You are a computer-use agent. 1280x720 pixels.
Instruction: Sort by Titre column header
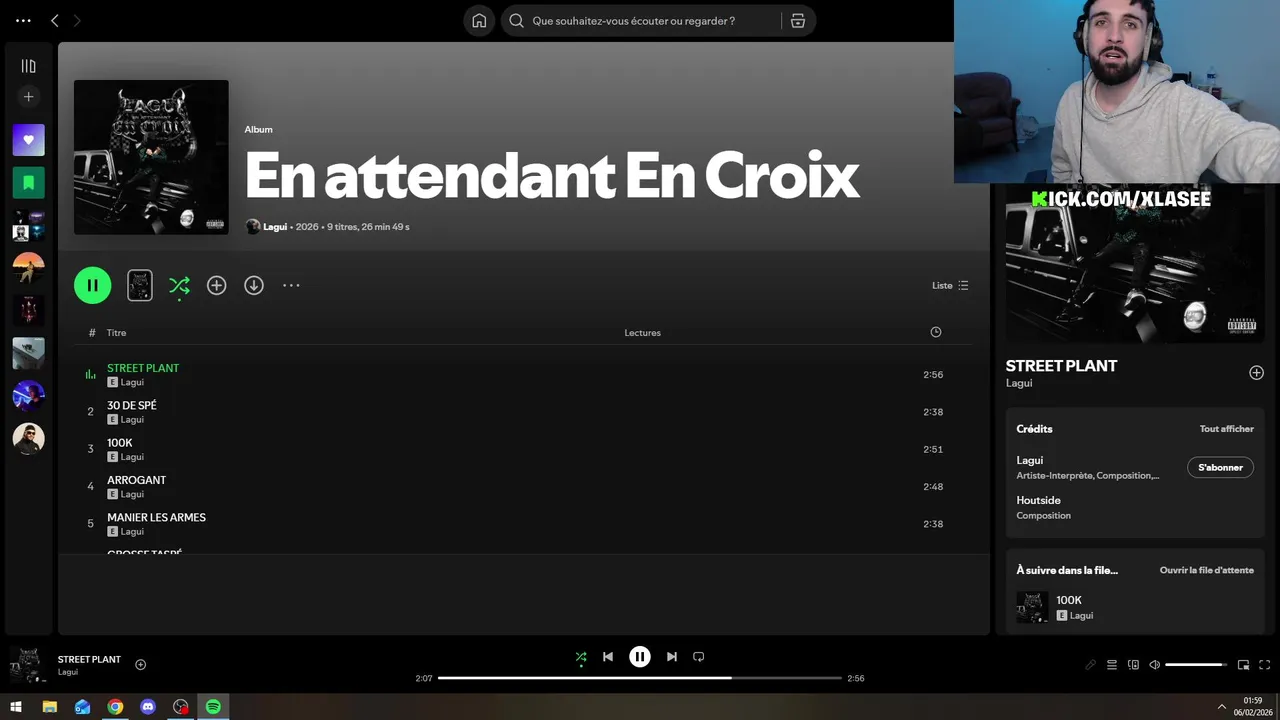point(117,332)
